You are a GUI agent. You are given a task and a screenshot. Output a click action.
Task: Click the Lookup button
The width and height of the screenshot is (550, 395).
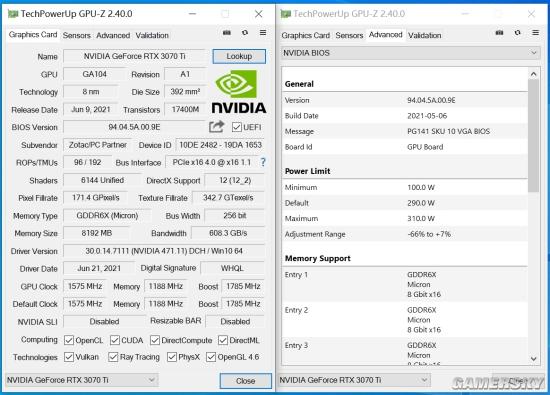pos(239,56)
